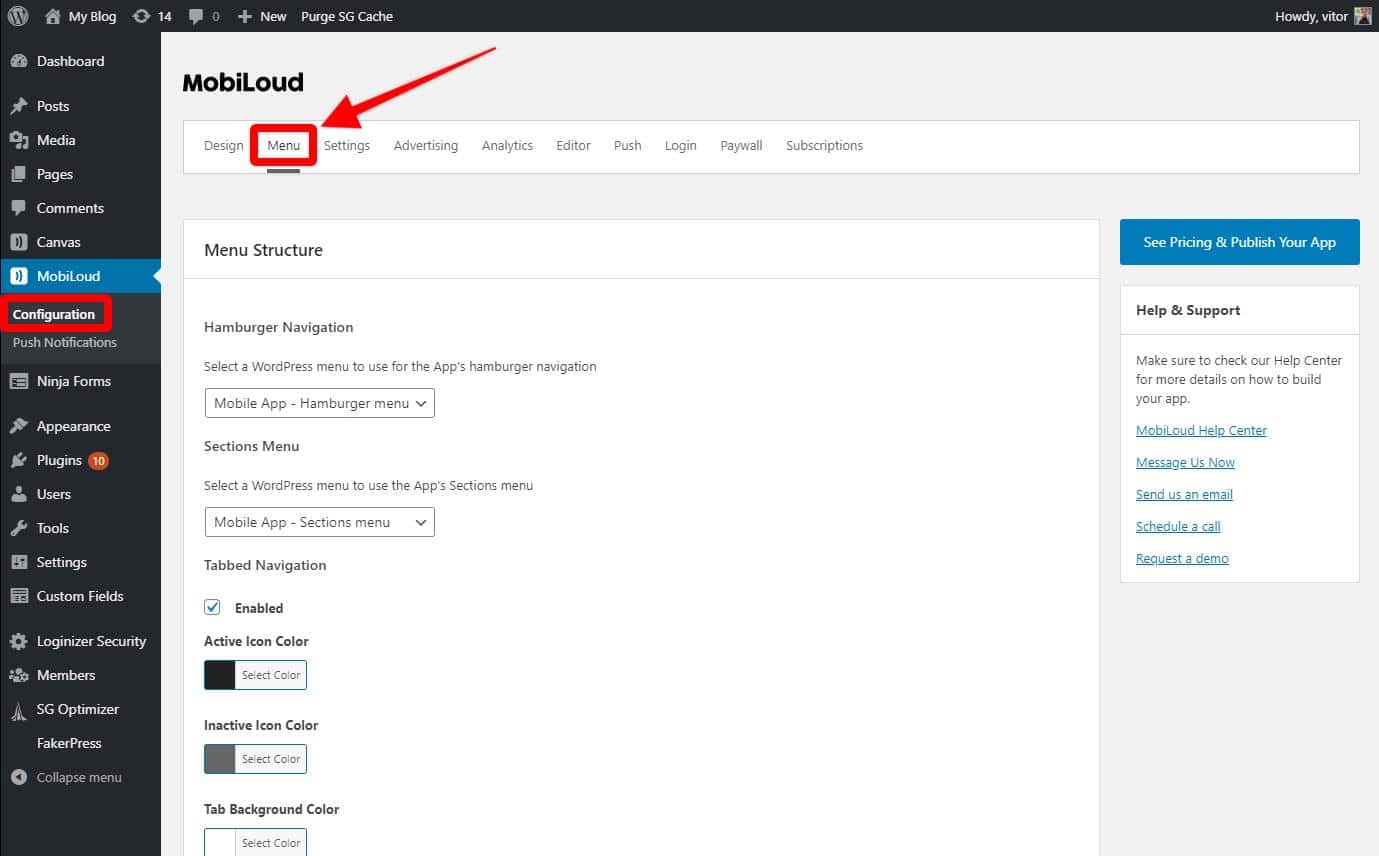Click the vitor user avatar
Screen dimensions: 1379x856
(x=1363, y=16)
